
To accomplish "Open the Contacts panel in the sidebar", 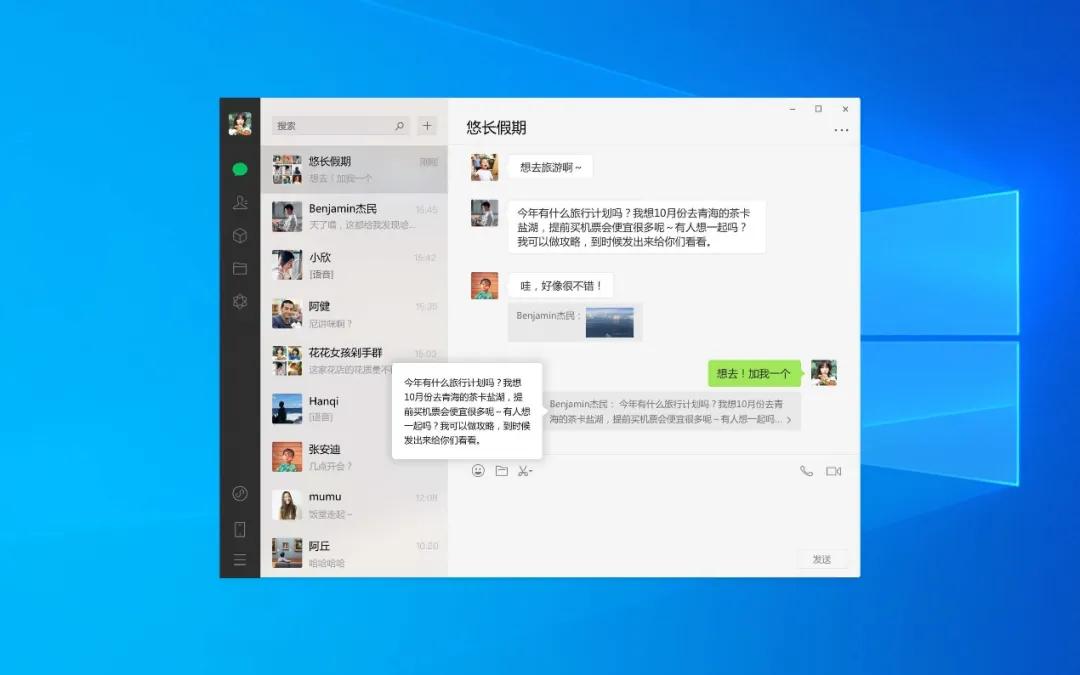I will click(x=239, y=203).
